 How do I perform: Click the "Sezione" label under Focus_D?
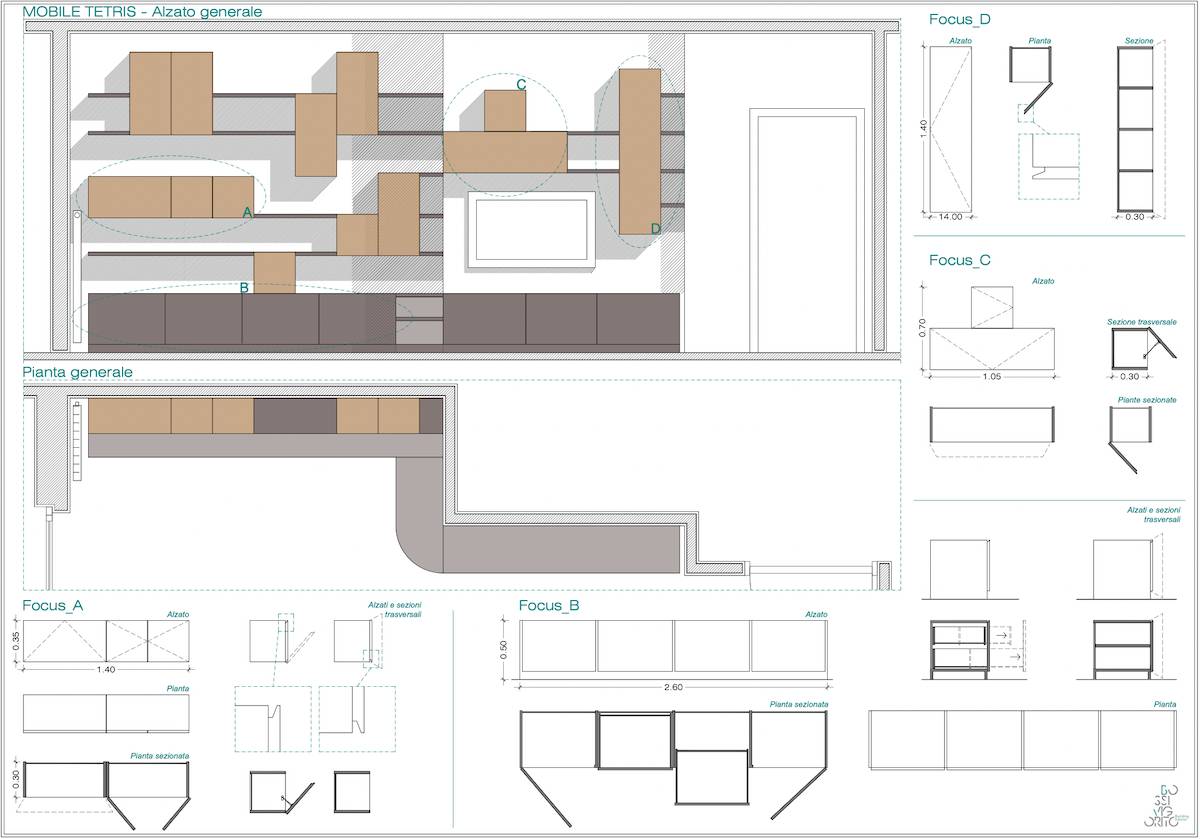tap(1139, 41)
